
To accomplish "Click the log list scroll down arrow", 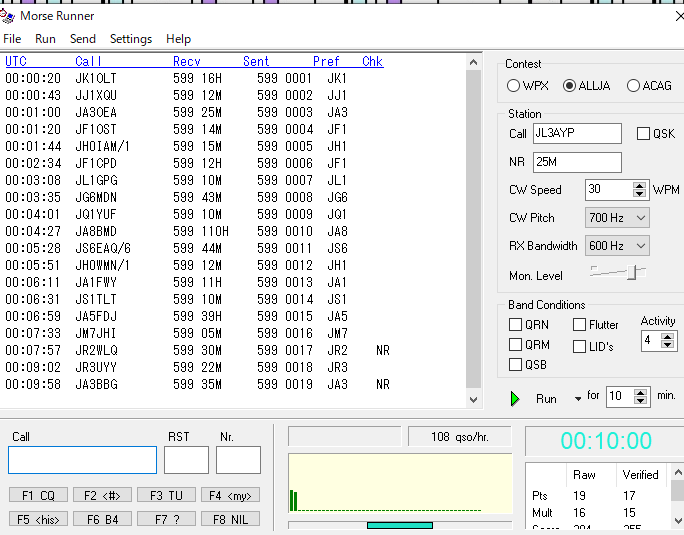I will (473, 399).
